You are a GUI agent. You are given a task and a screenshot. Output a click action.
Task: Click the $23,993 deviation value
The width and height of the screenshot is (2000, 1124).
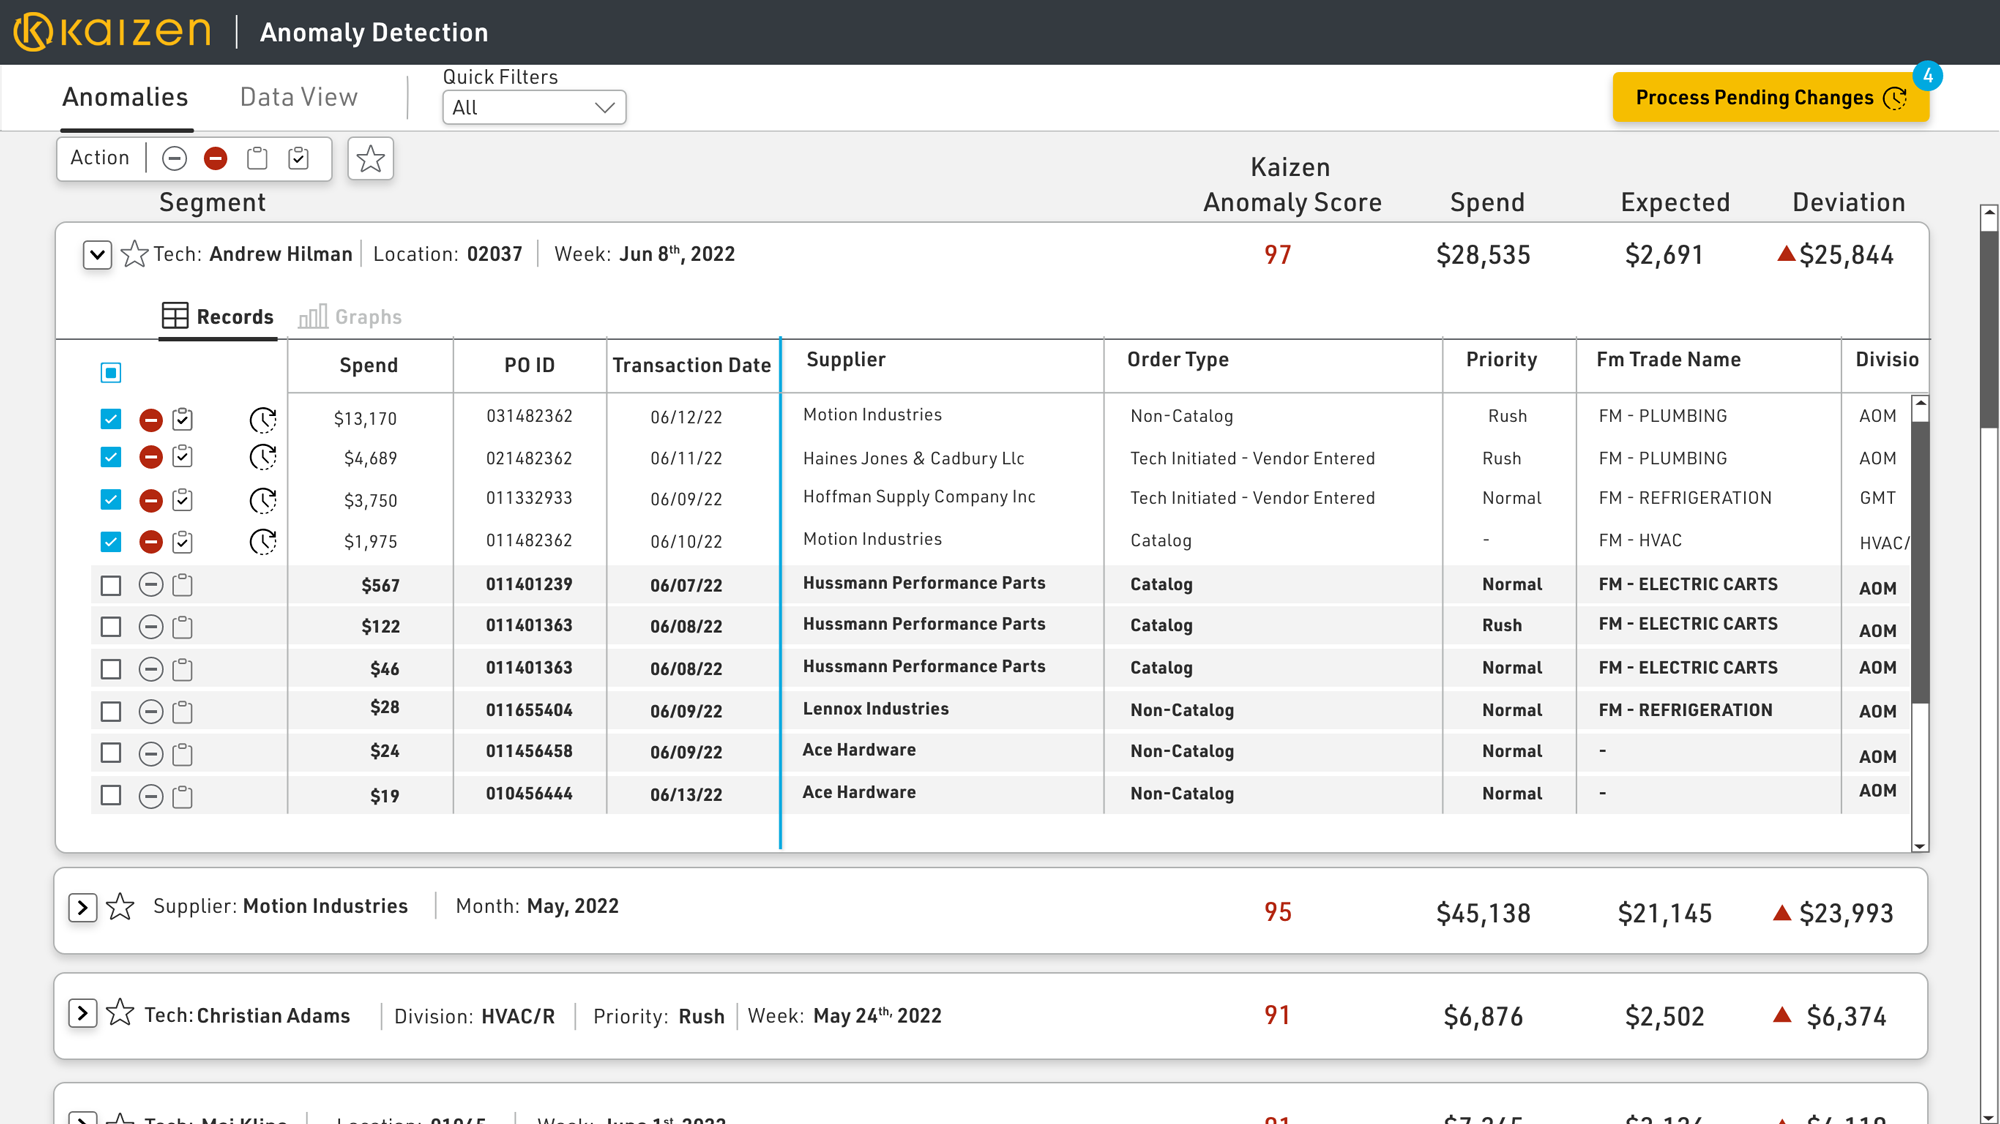coord(1846,913)
